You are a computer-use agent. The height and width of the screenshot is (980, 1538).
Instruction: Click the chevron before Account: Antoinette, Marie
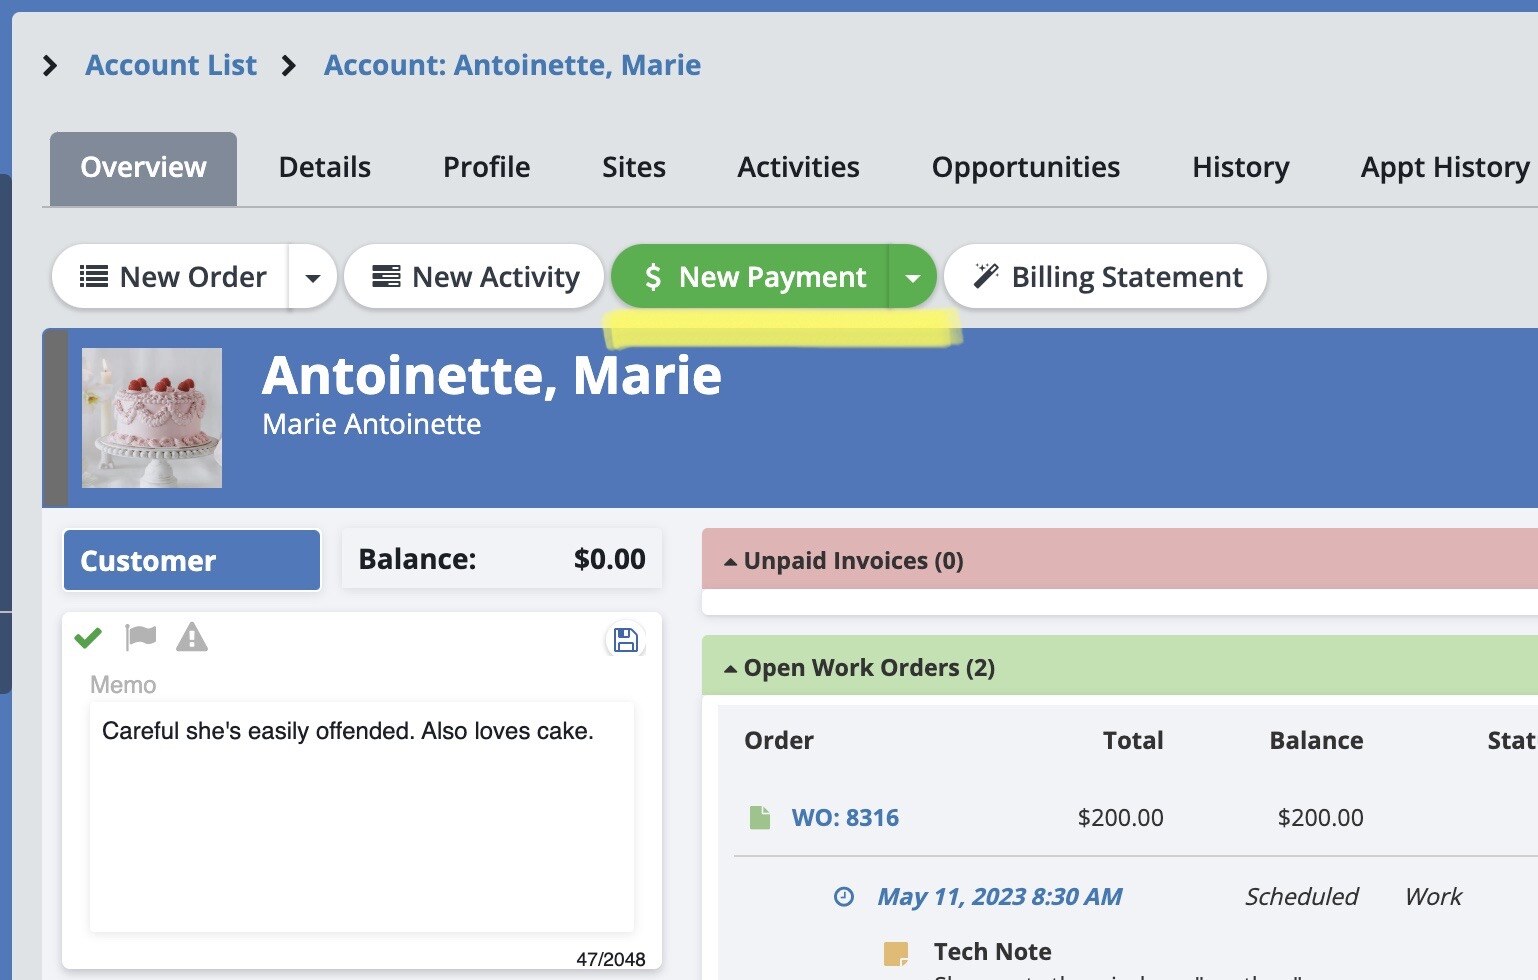point(289,66)
